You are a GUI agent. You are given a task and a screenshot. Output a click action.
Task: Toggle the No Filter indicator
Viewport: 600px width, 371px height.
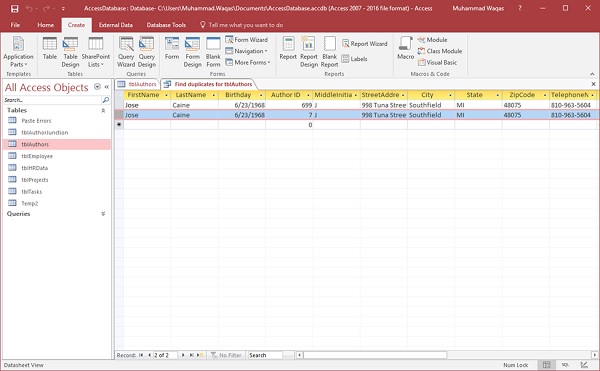[226, 355]
